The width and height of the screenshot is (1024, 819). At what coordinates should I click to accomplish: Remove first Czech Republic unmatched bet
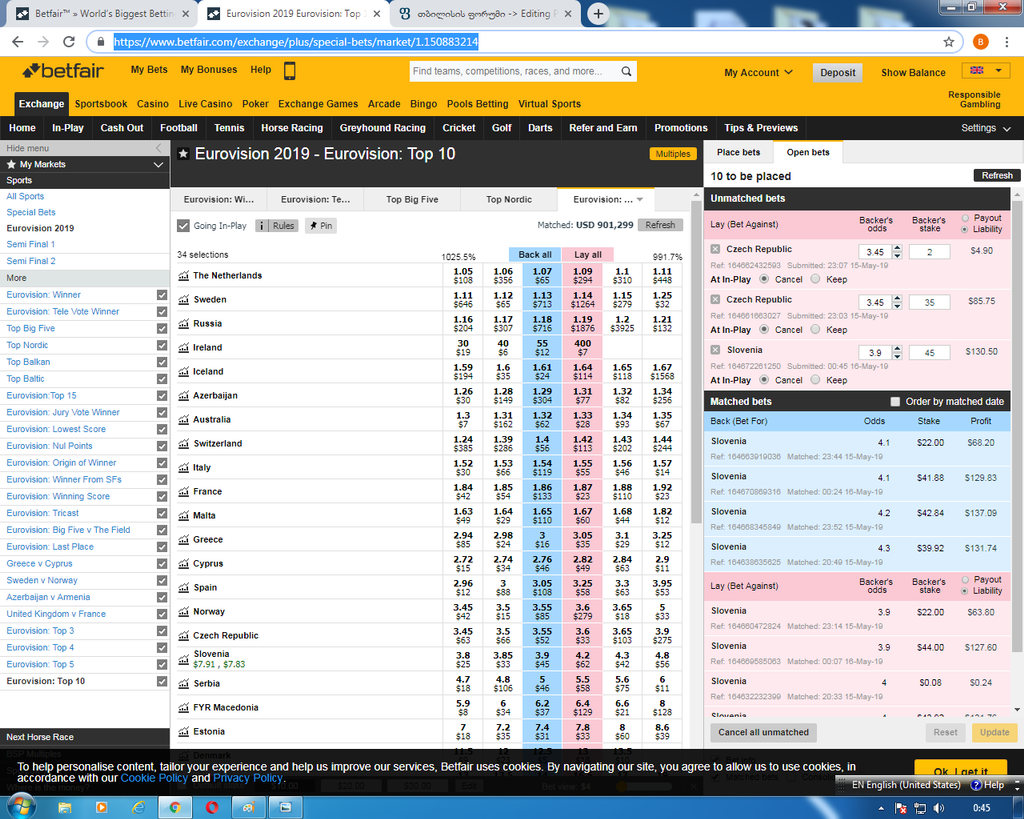coord(715,249)
